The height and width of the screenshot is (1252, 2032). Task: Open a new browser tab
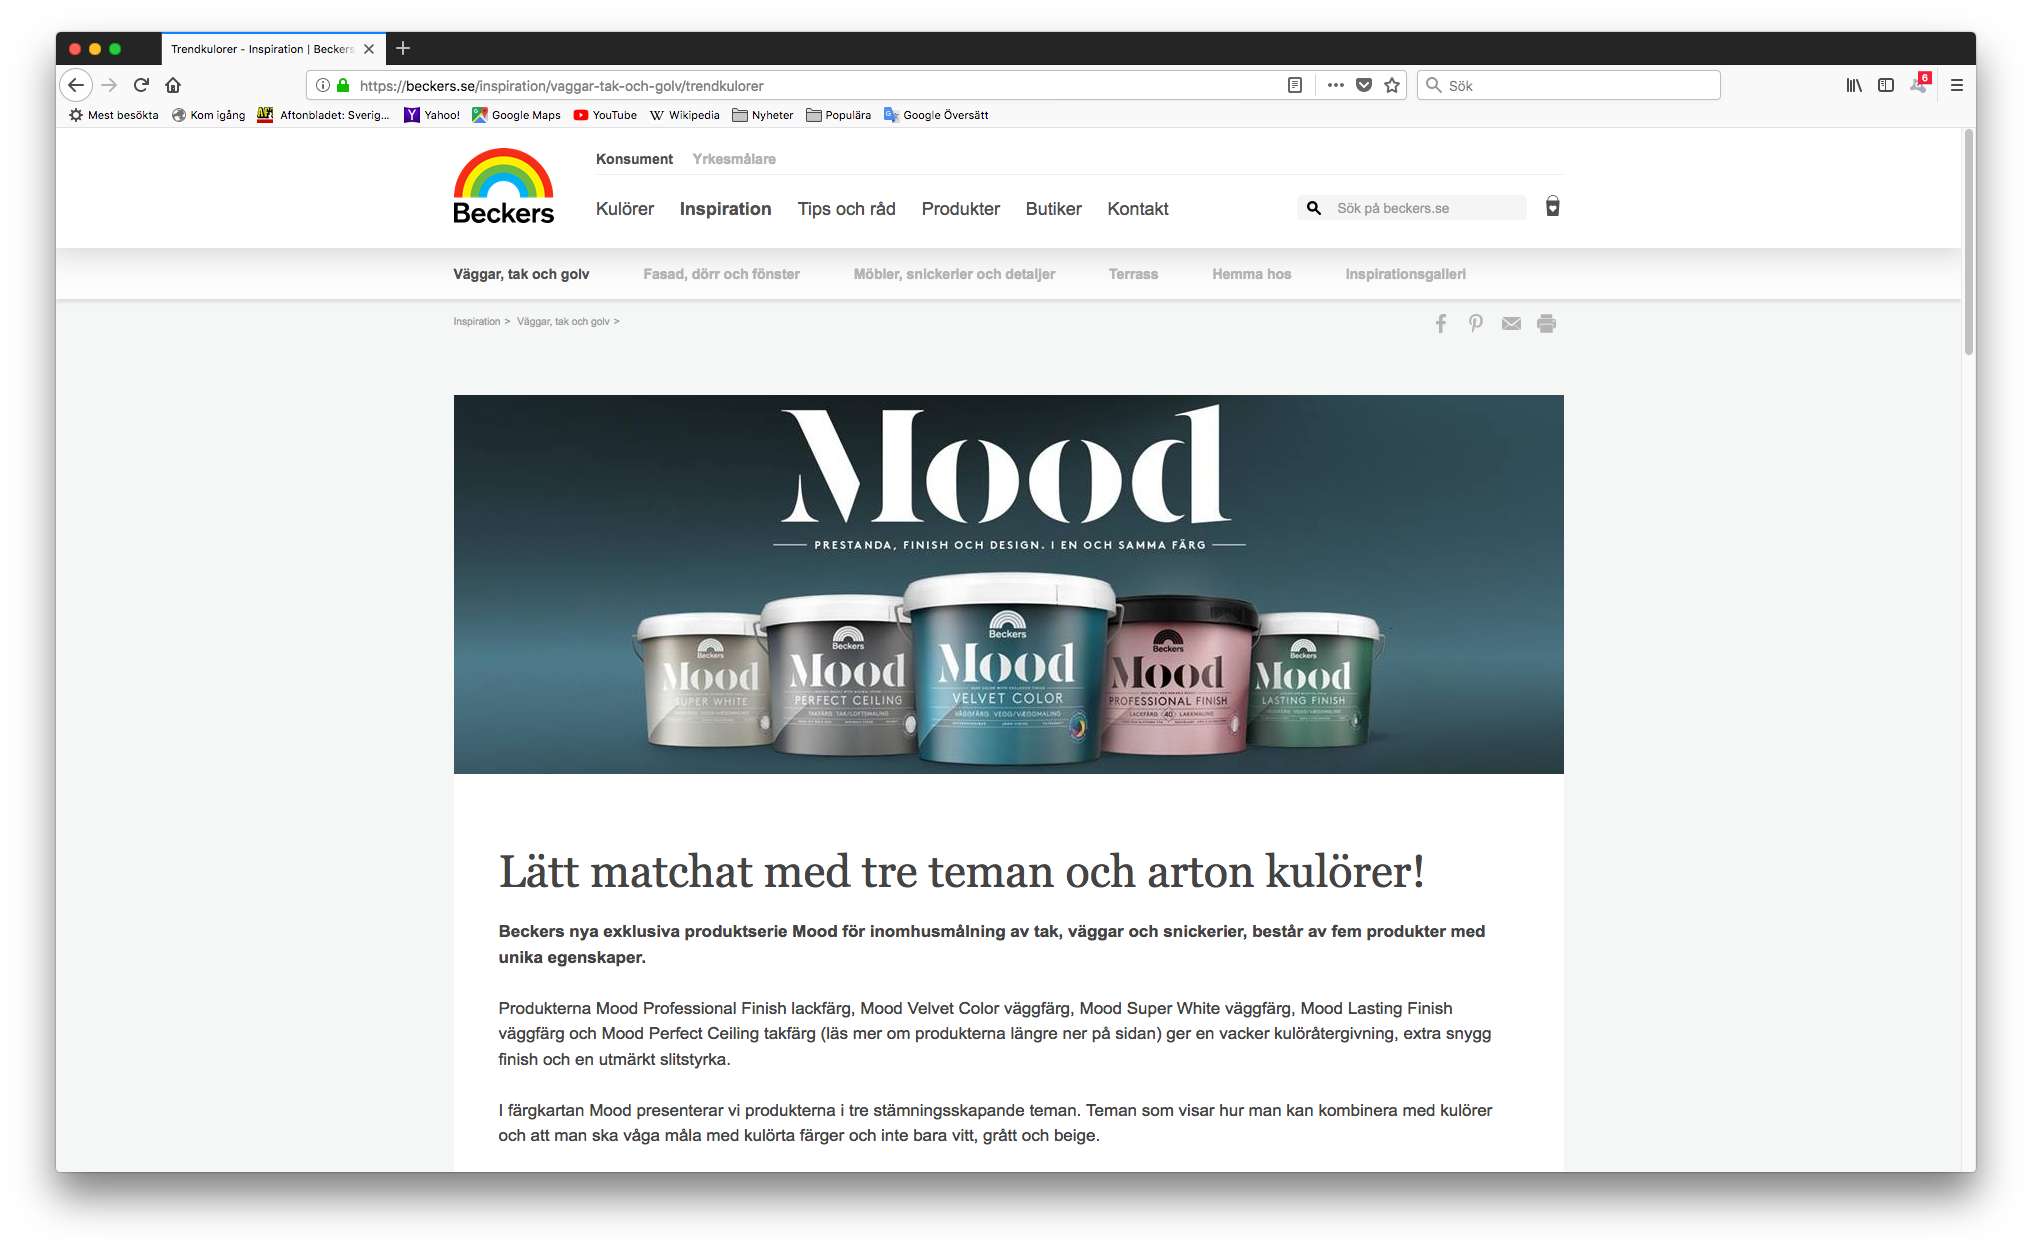coord(403,48)
